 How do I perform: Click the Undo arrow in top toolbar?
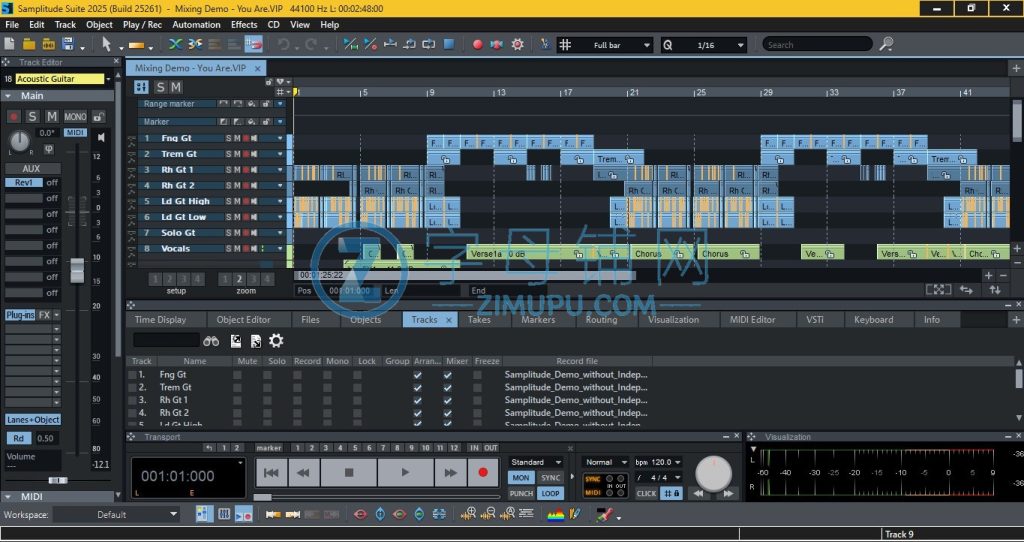pyautogui.click(x=284, y=45)
